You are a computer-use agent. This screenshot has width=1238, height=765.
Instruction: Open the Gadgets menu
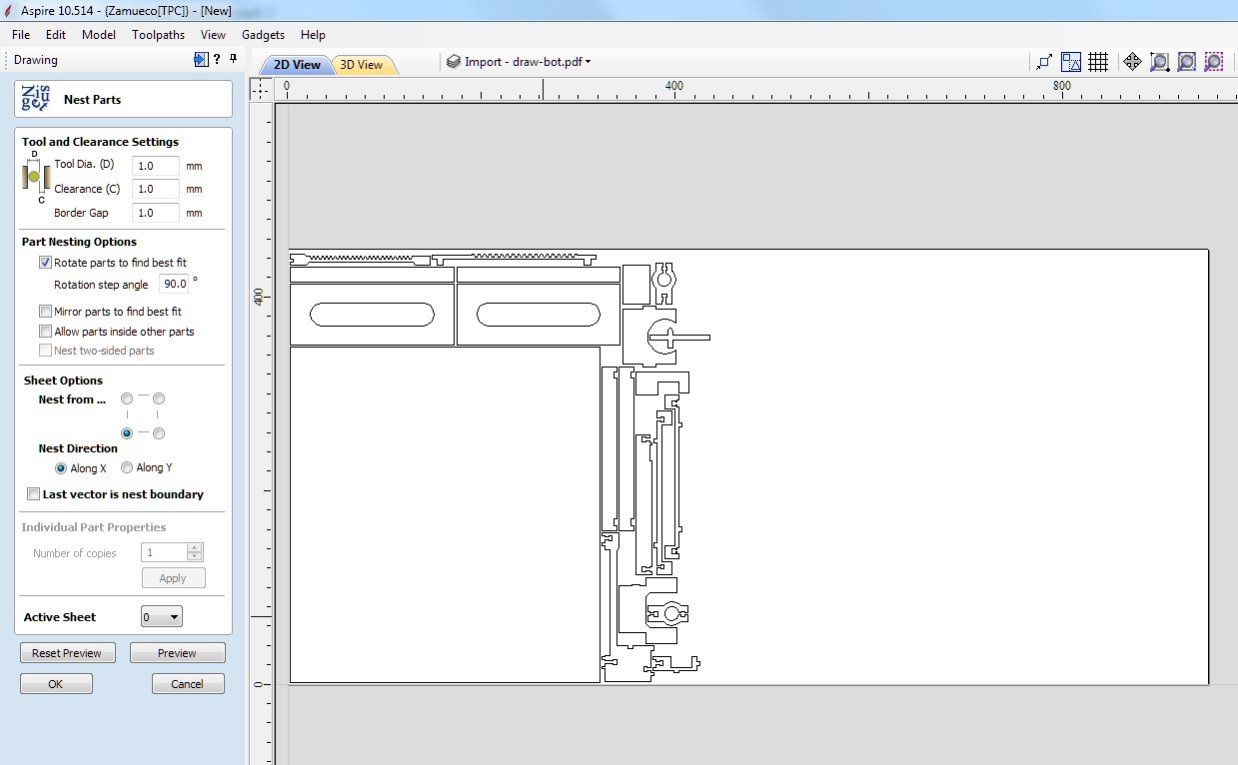pos(263,35)
